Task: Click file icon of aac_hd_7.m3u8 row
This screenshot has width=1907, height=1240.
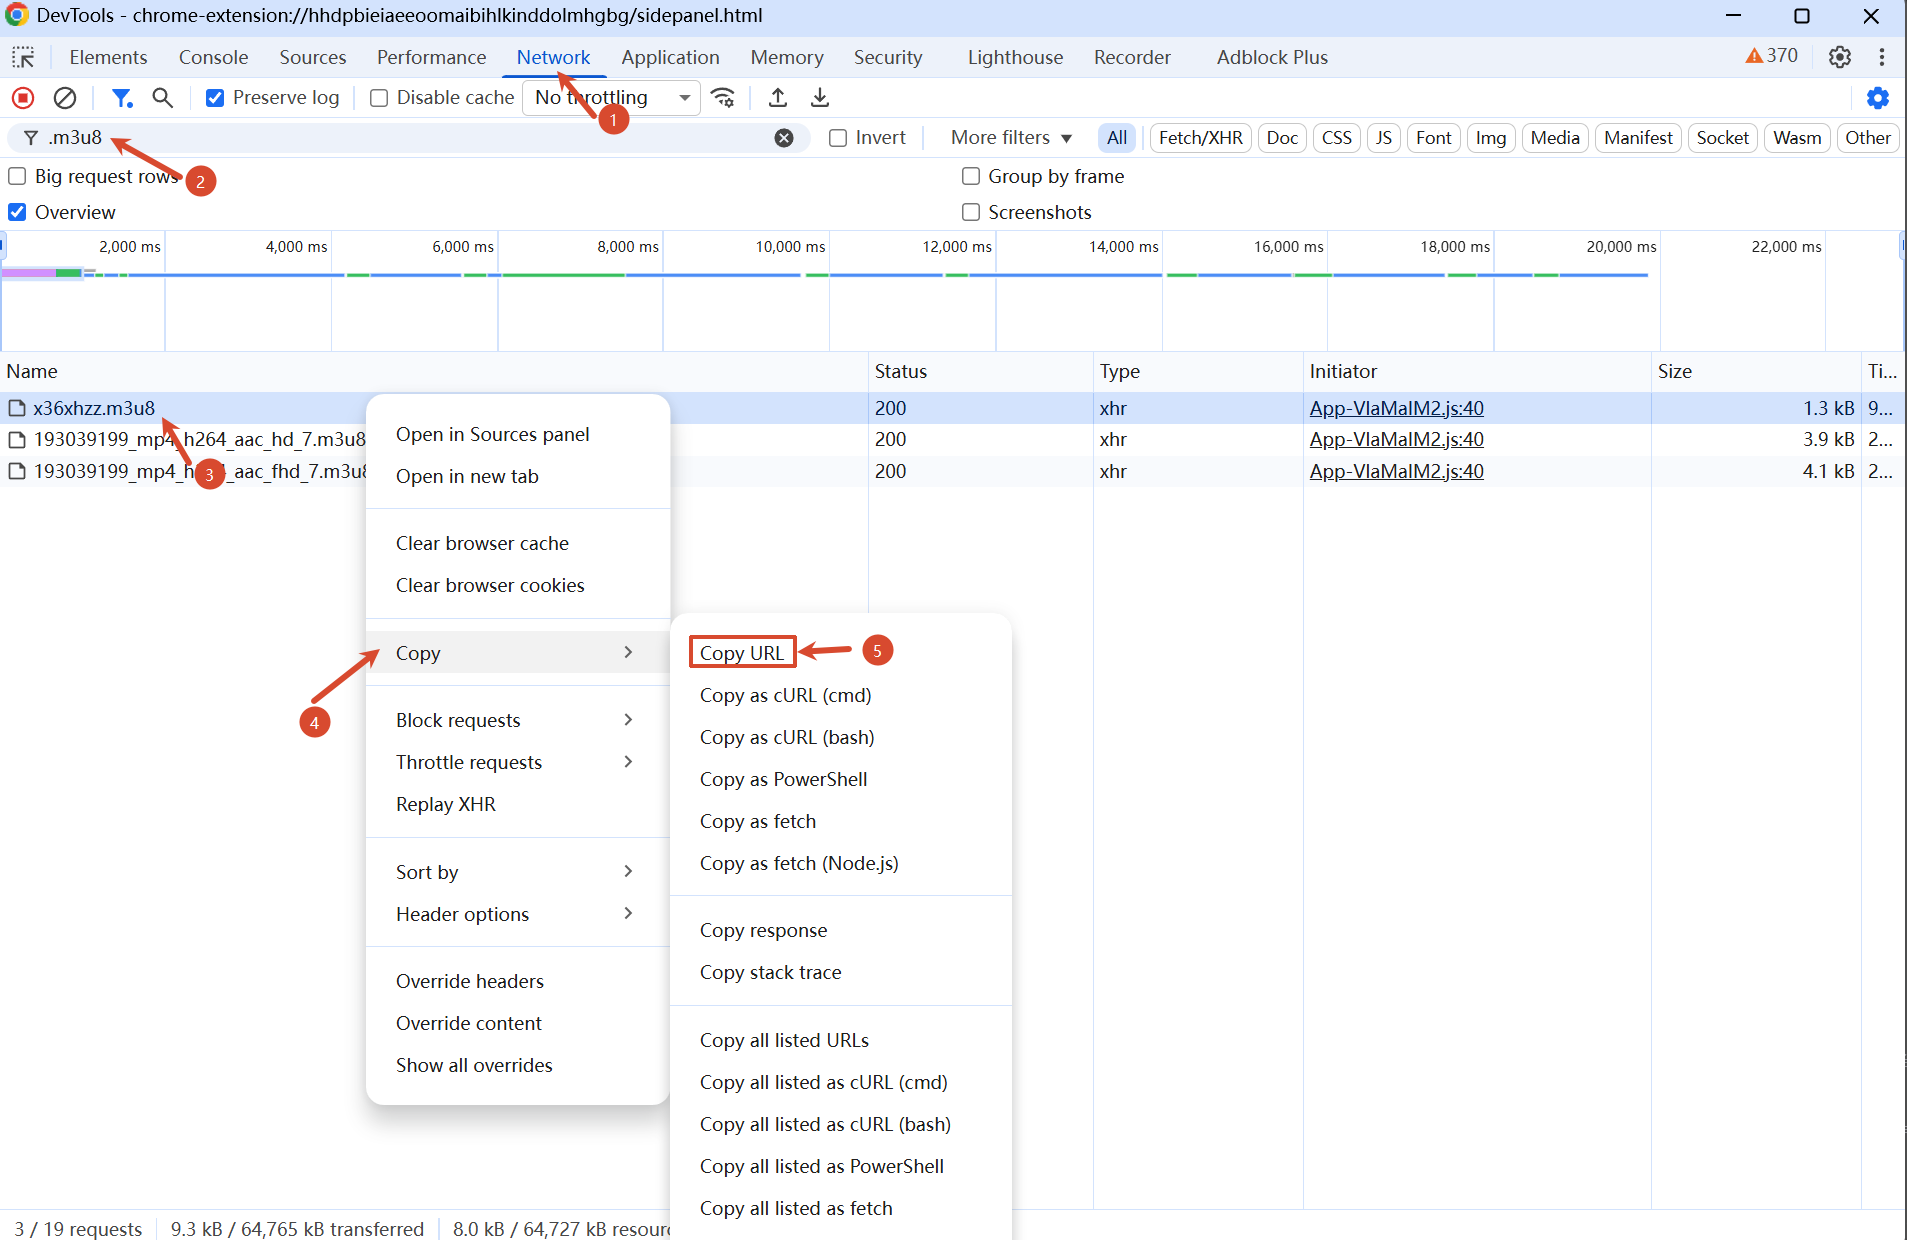Action: point(17,439)
